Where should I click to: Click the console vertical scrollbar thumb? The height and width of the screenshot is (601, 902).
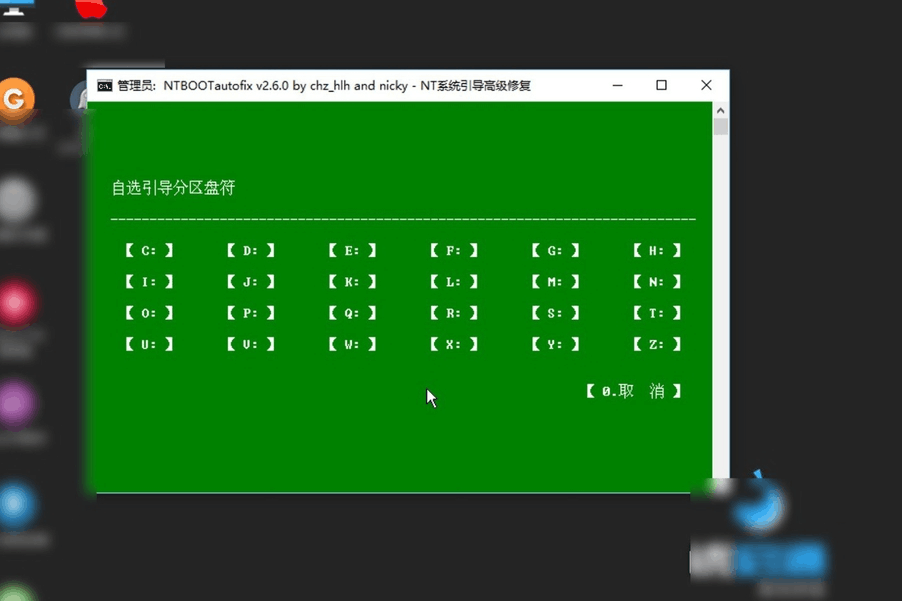720,127
